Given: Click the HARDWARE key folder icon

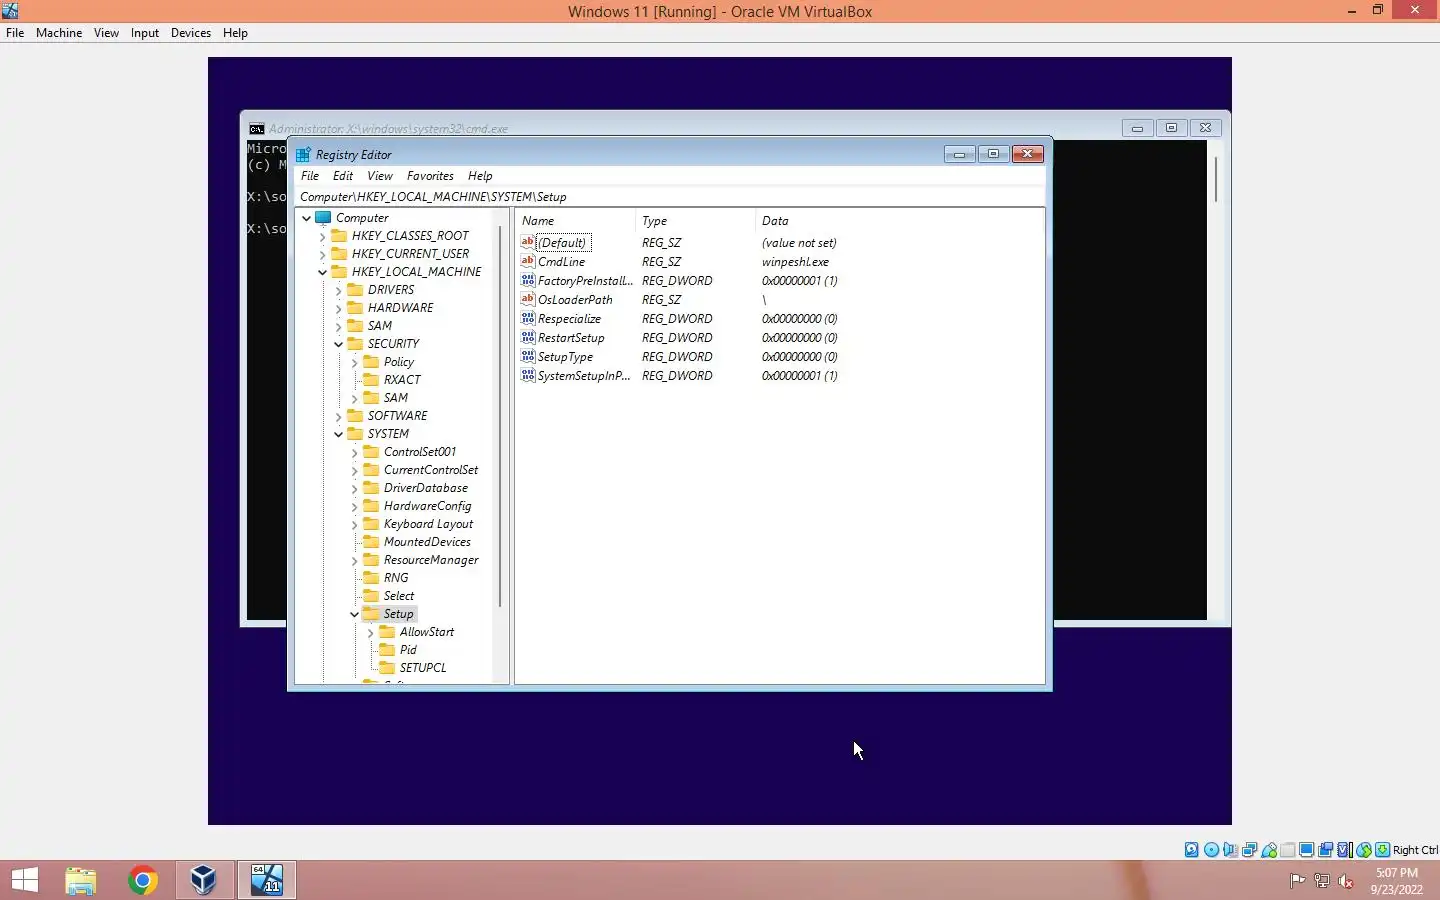Looking at the screenshot, I should (x=355, y=307).
